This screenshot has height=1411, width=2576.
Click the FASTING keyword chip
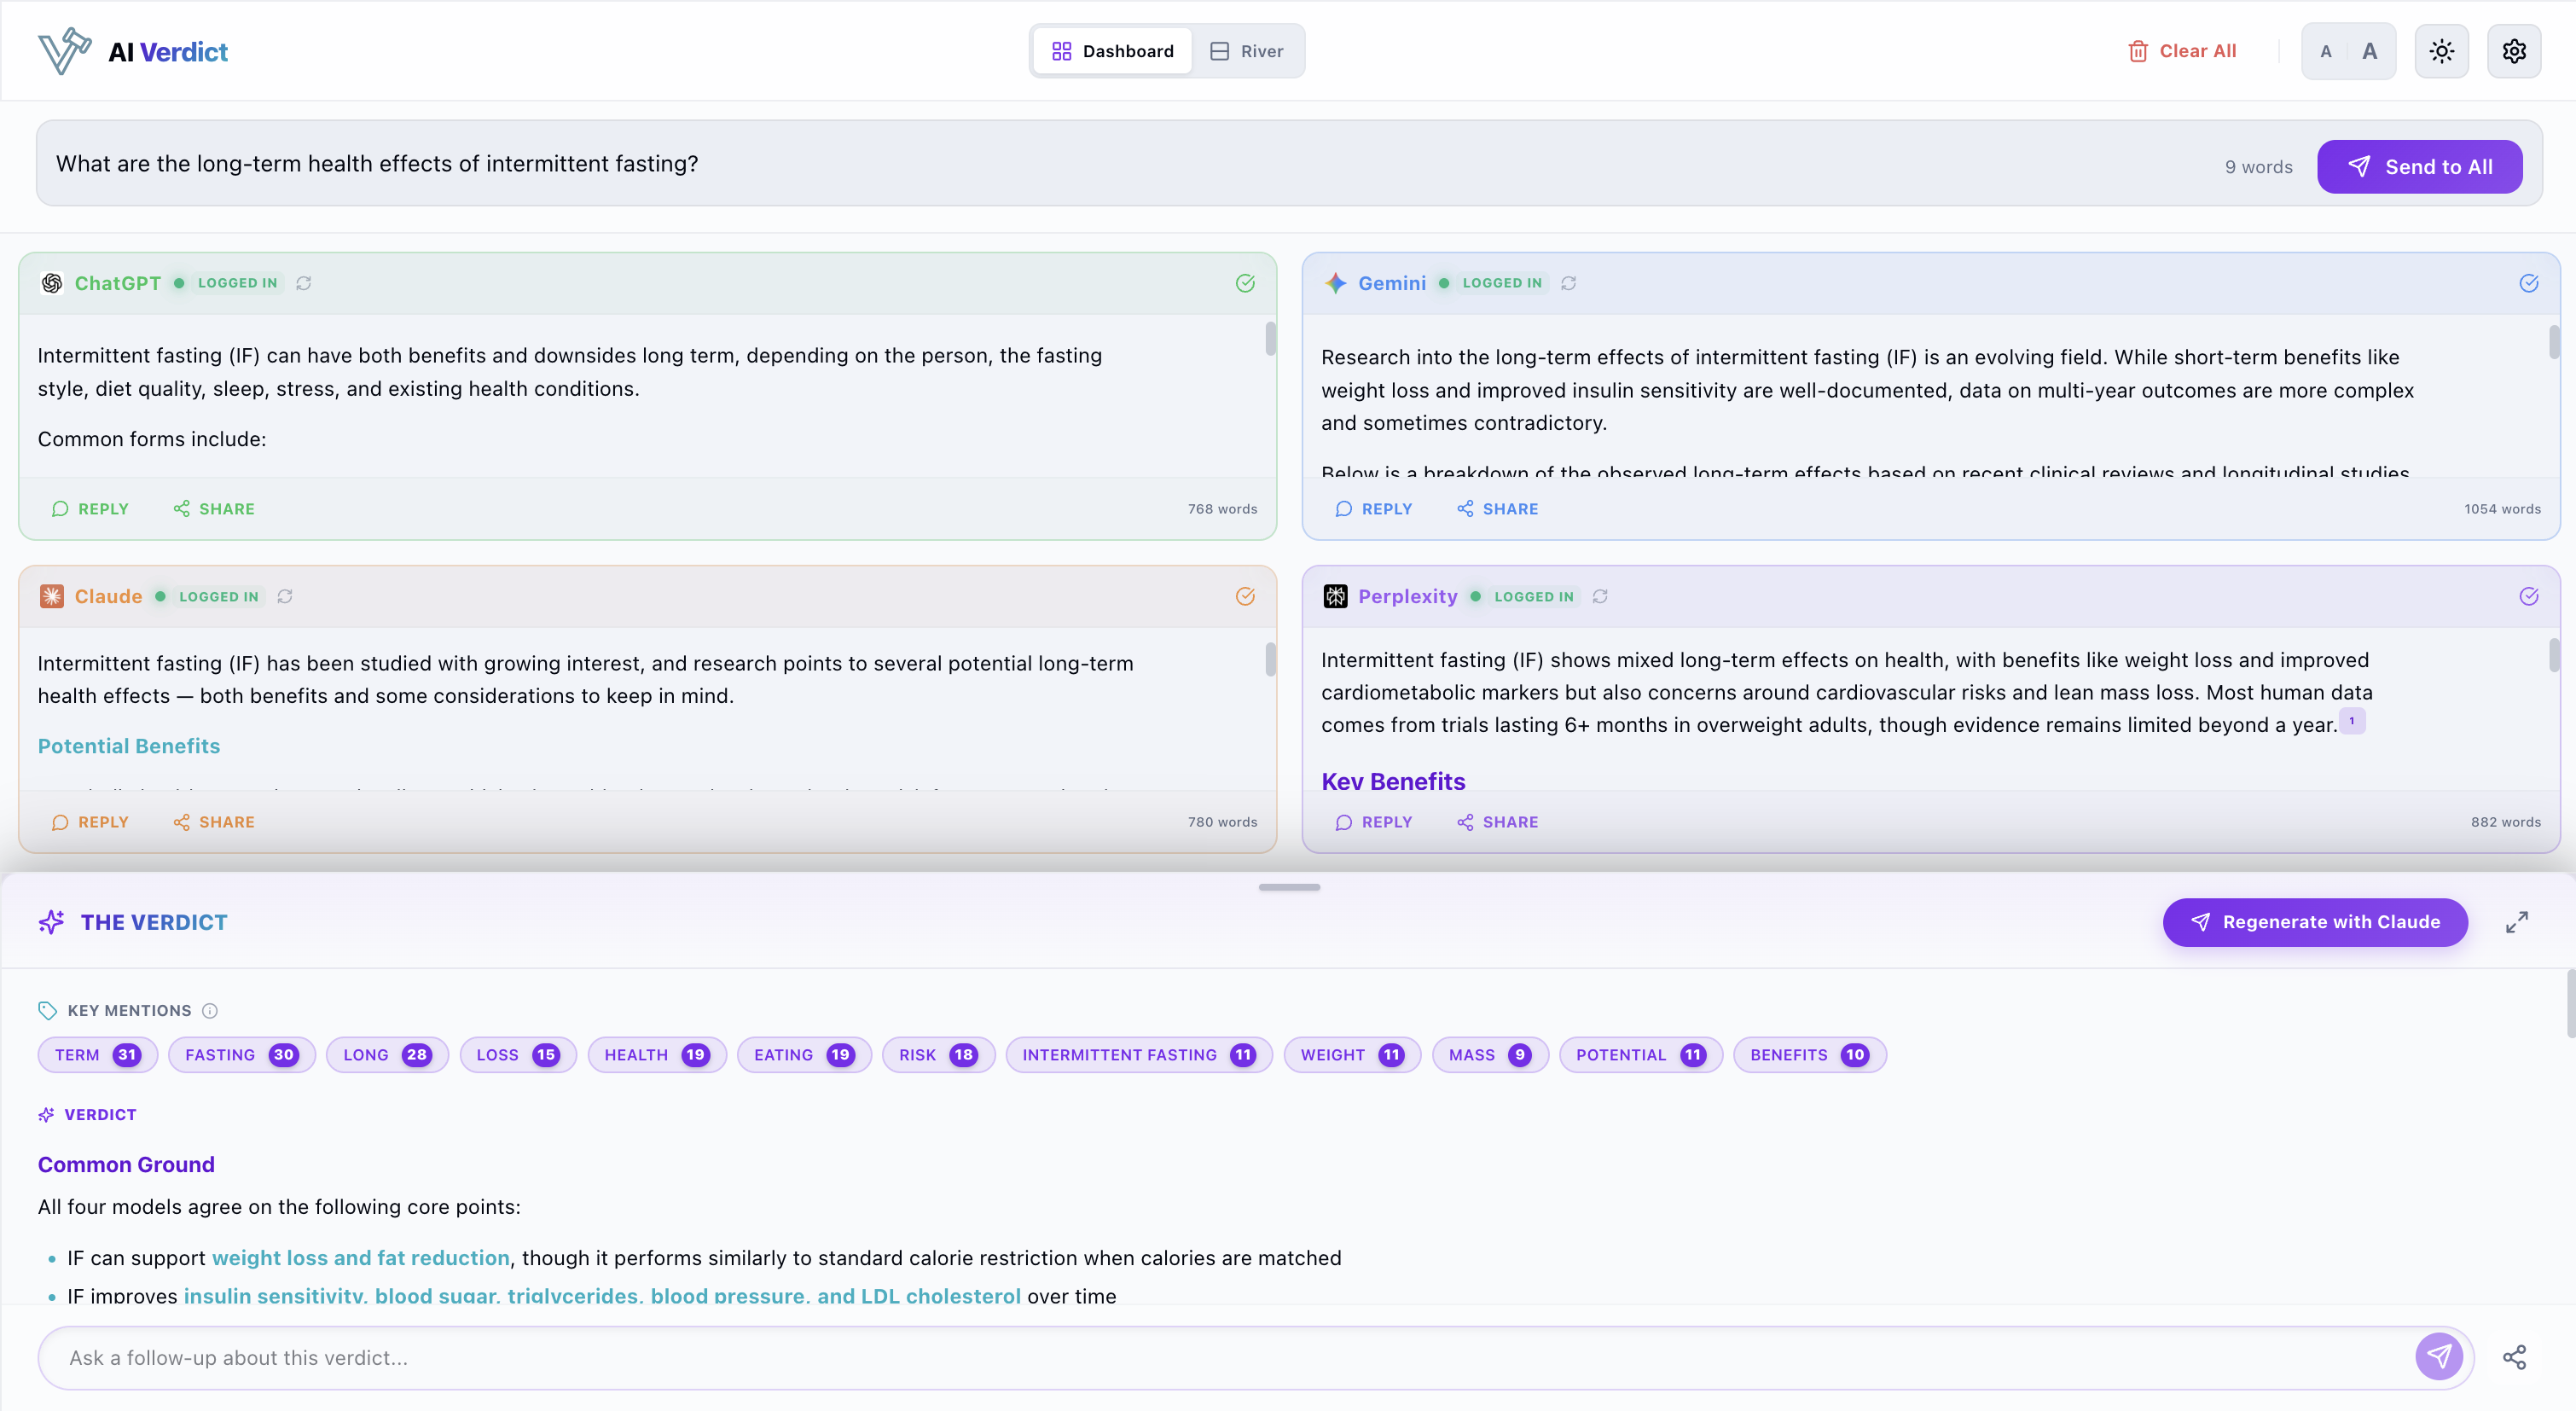point(241,1055)
